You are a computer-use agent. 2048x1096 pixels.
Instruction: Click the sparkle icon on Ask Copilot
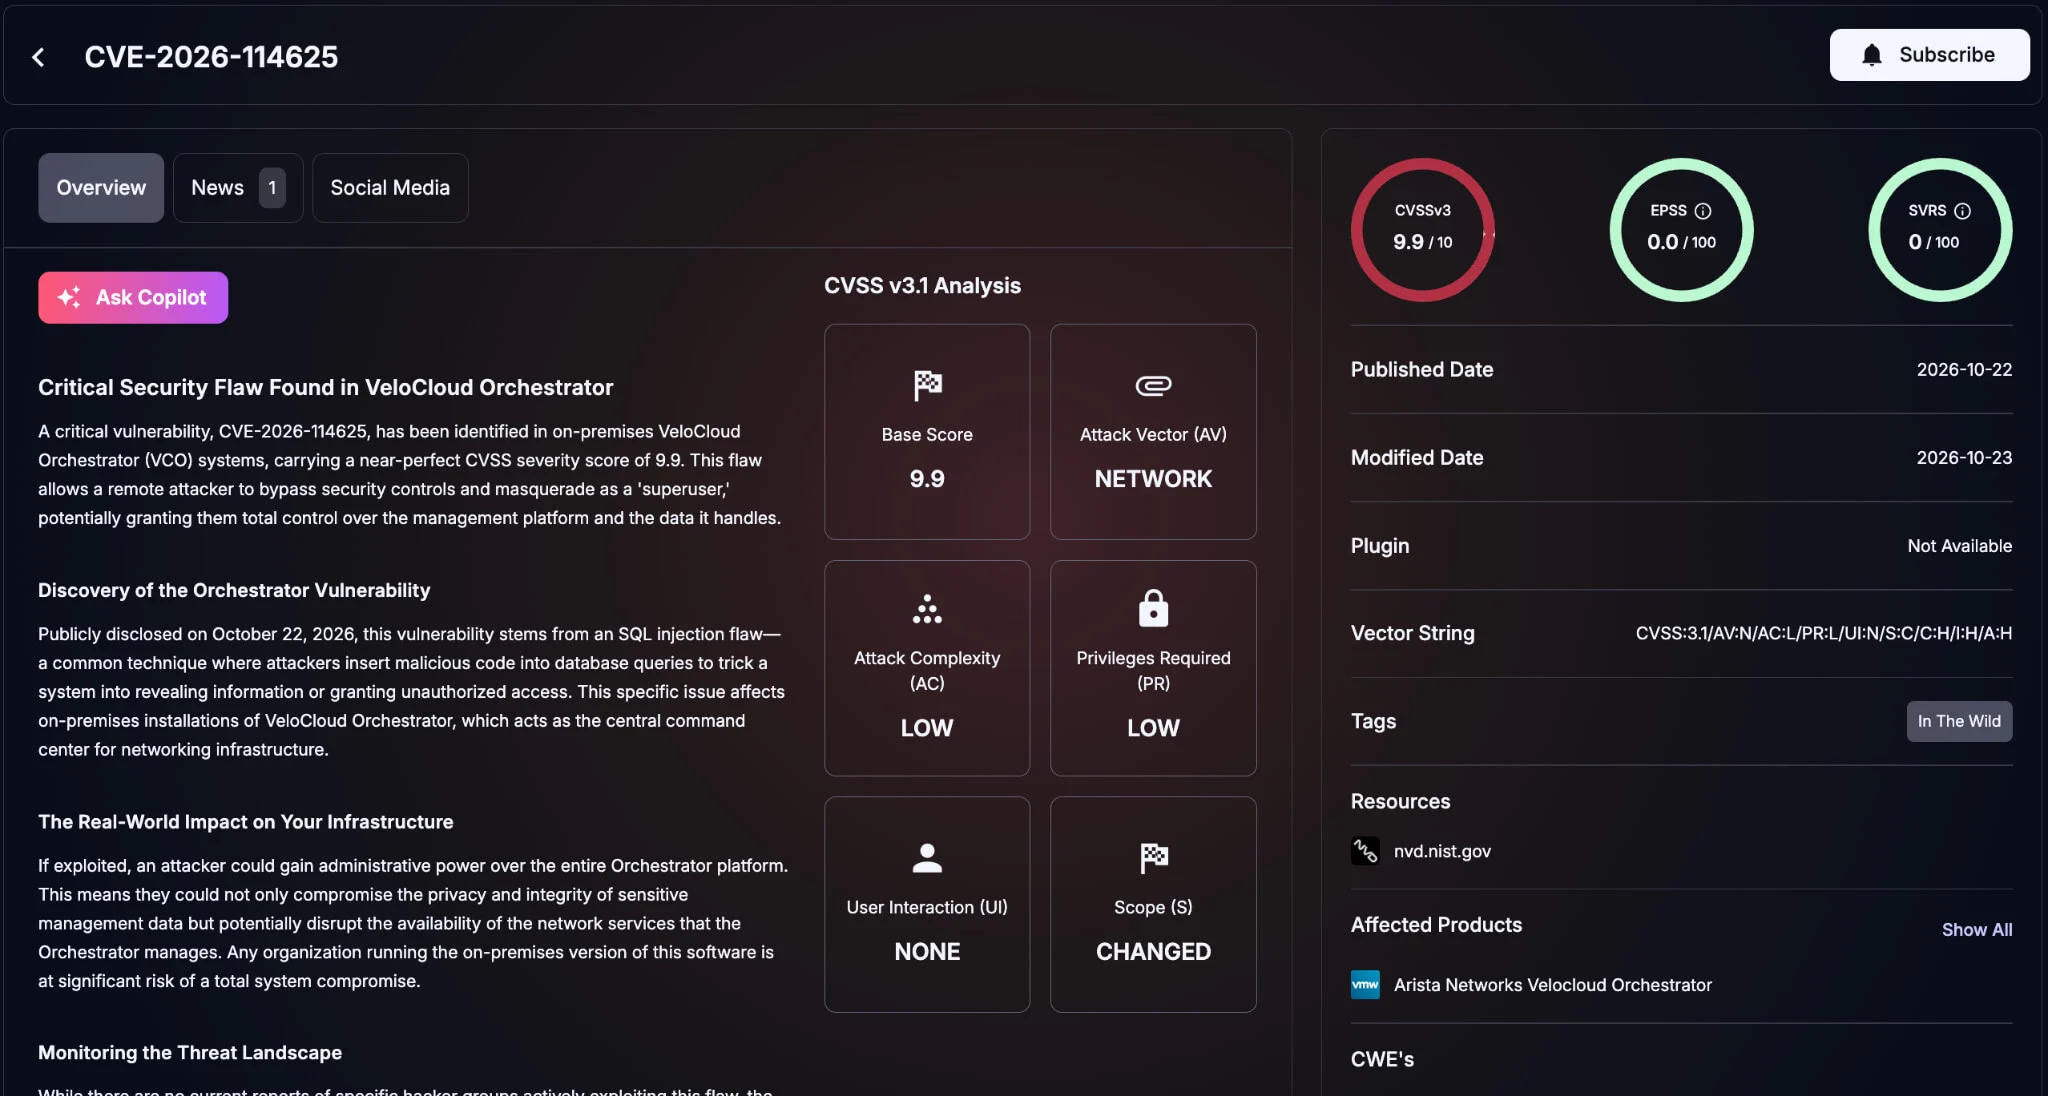pyautogui.click(x=69, y=297)
